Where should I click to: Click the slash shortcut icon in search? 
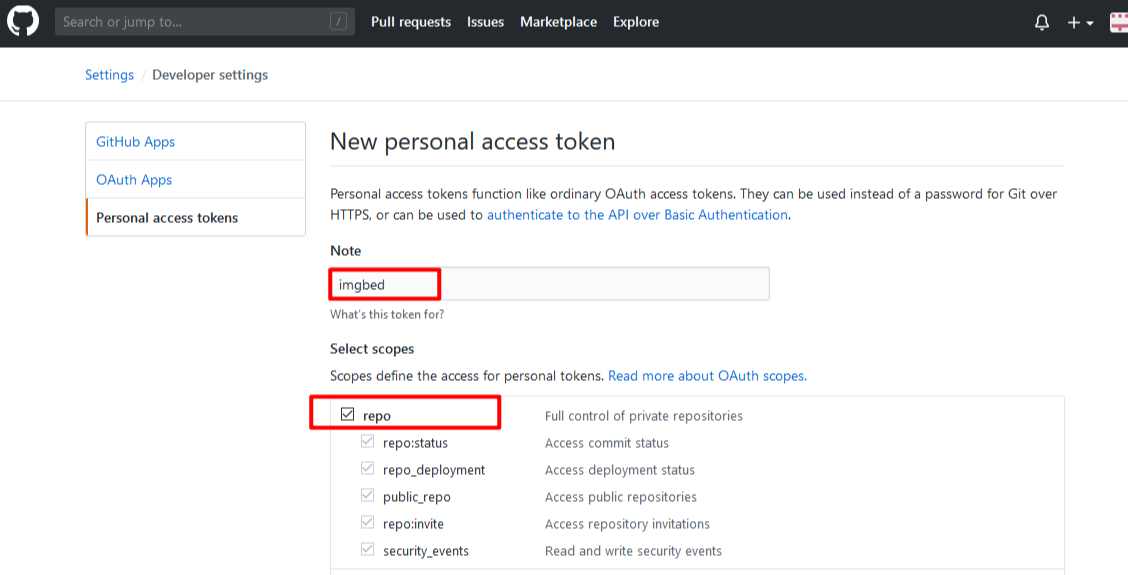[339, 22]
